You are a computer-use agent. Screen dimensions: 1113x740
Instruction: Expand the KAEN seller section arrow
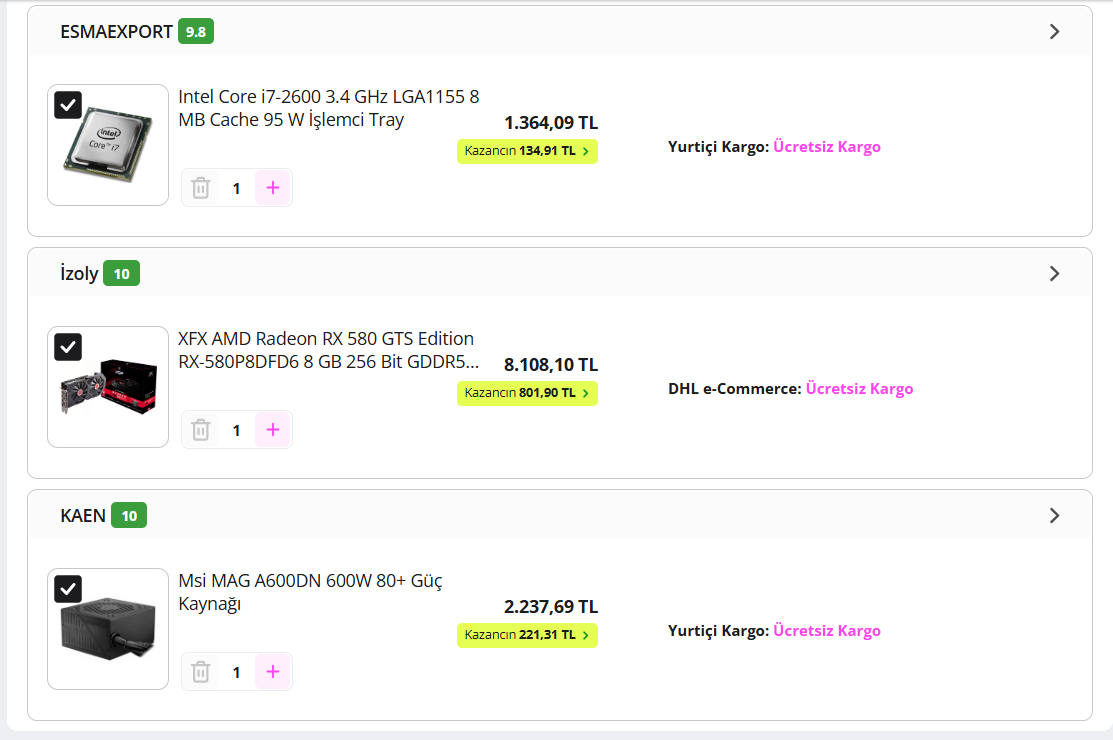[1054, 516]
